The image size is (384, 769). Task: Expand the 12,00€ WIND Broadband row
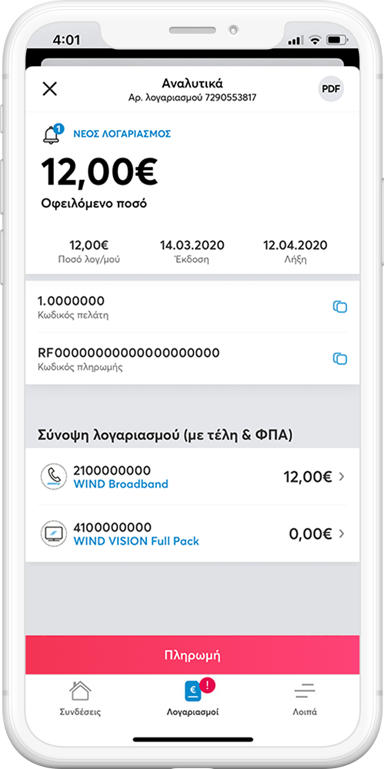[193, 477]
